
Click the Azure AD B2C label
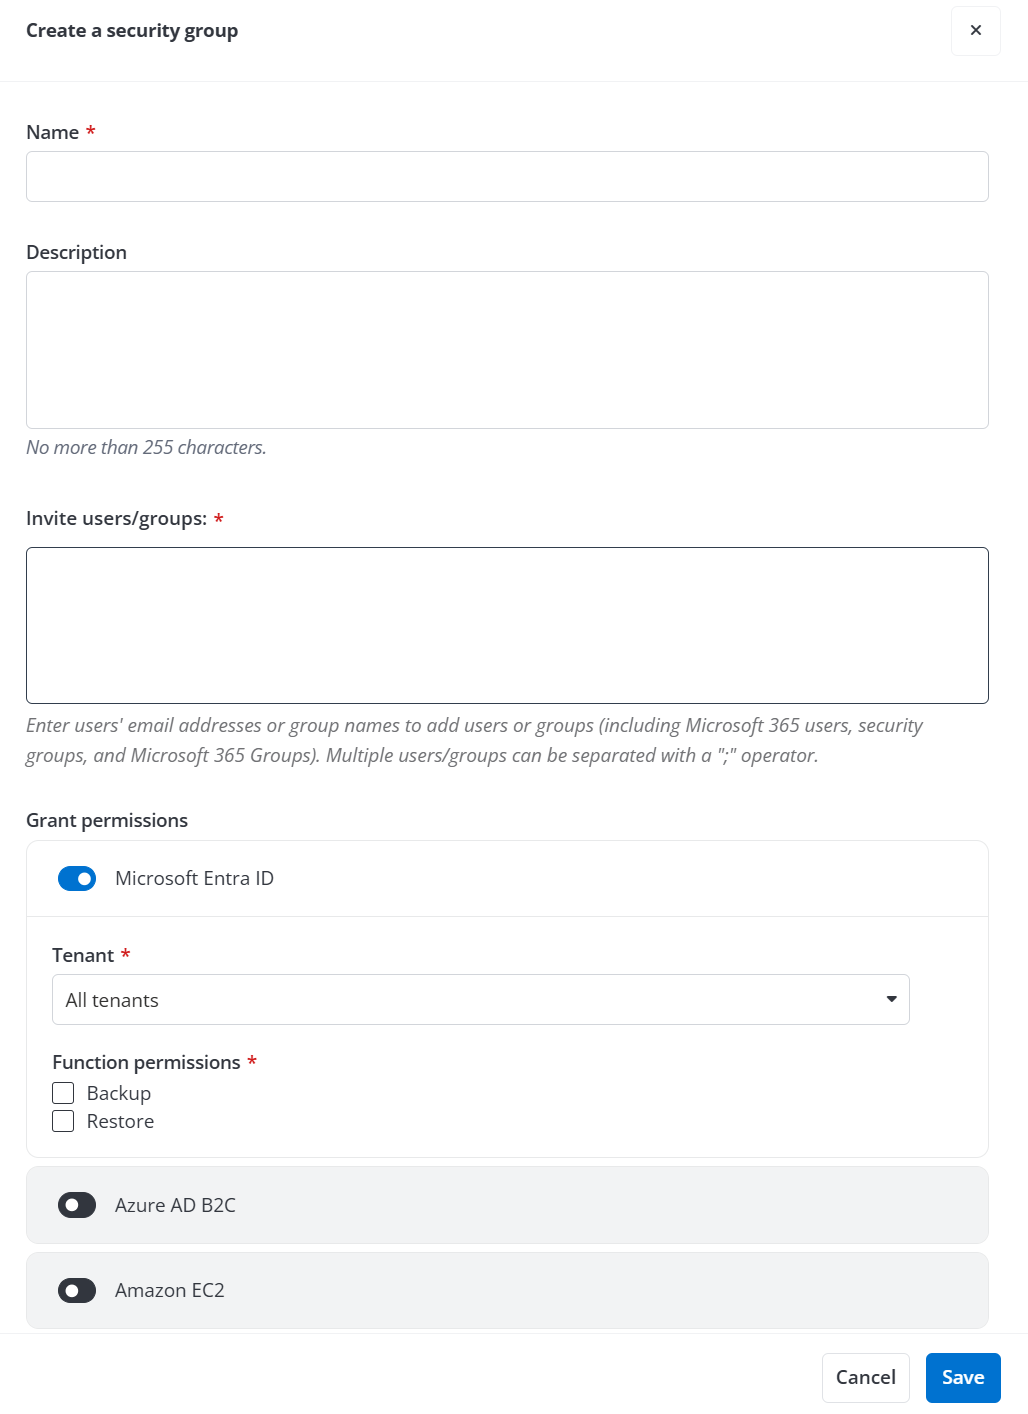[x=175, y=1205]
